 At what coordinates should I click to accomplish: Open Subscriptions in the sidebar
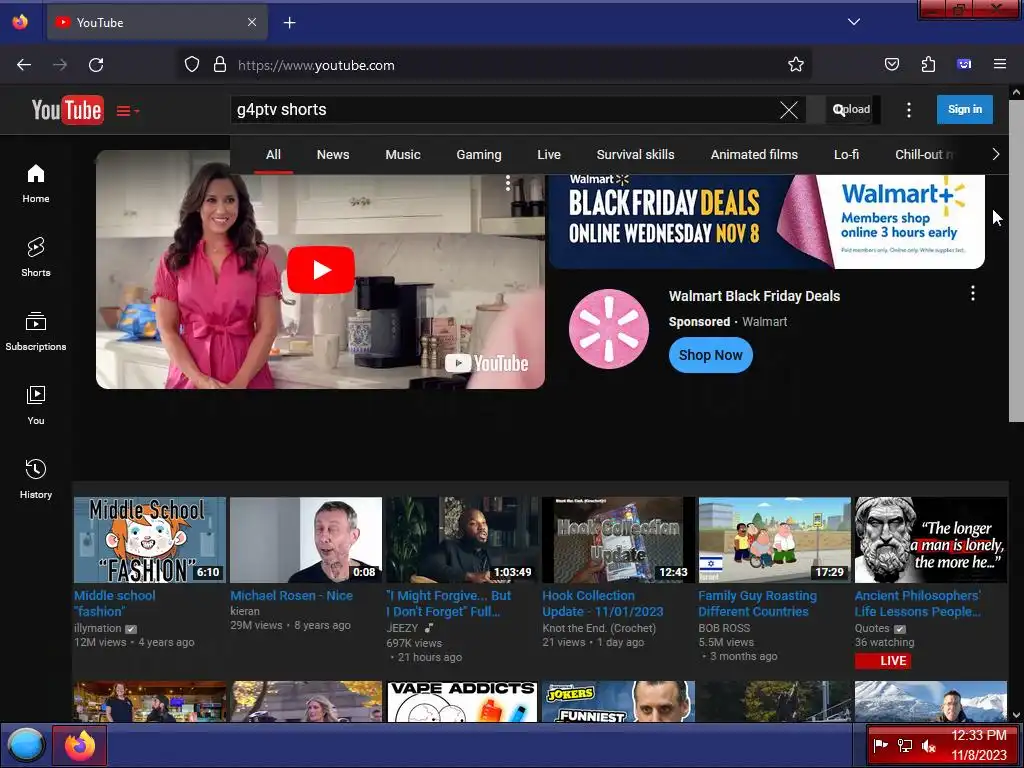pos(36,331)
